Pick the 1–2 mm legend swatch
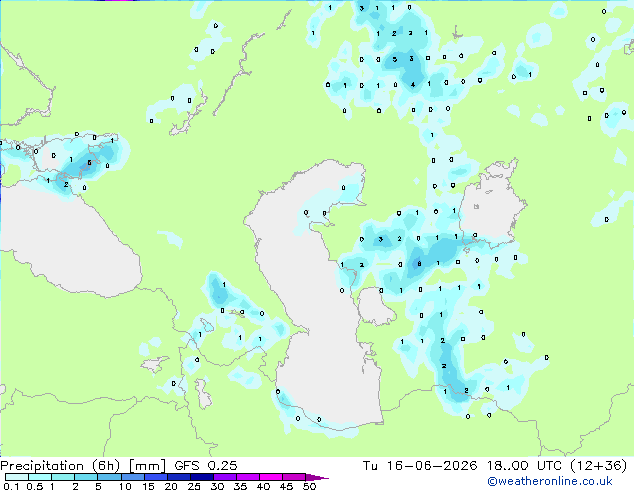634x490 pixels. (x=63, y=477)
